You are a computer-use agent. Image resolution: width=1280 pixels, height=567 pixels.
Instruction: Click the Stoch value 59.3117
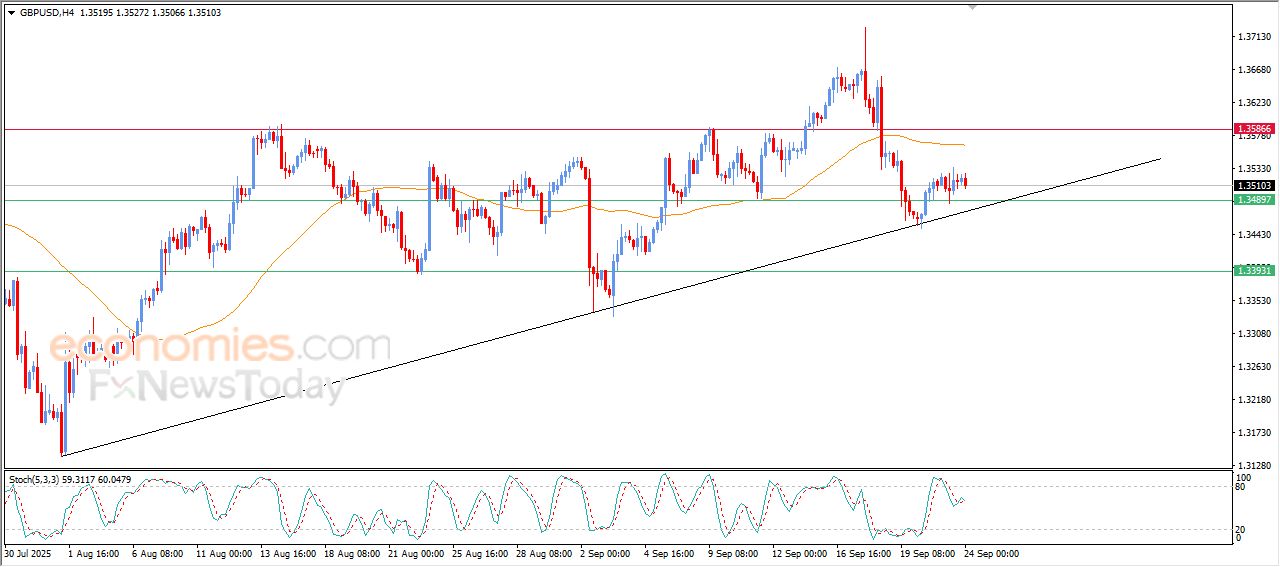pos(80,480)
